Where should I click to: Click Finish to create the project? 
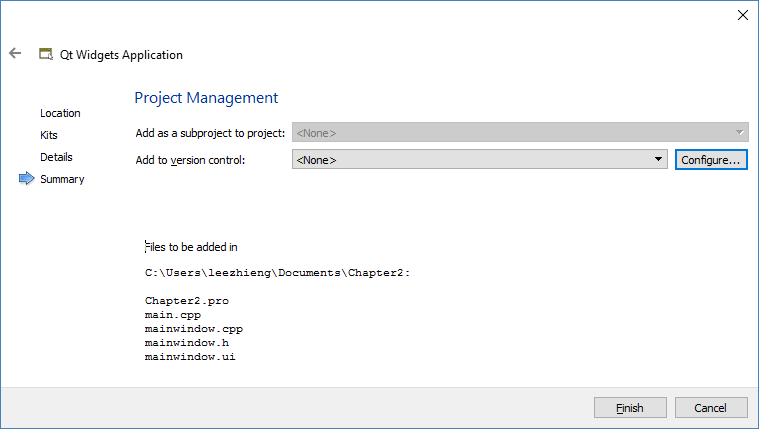(630, 408)
